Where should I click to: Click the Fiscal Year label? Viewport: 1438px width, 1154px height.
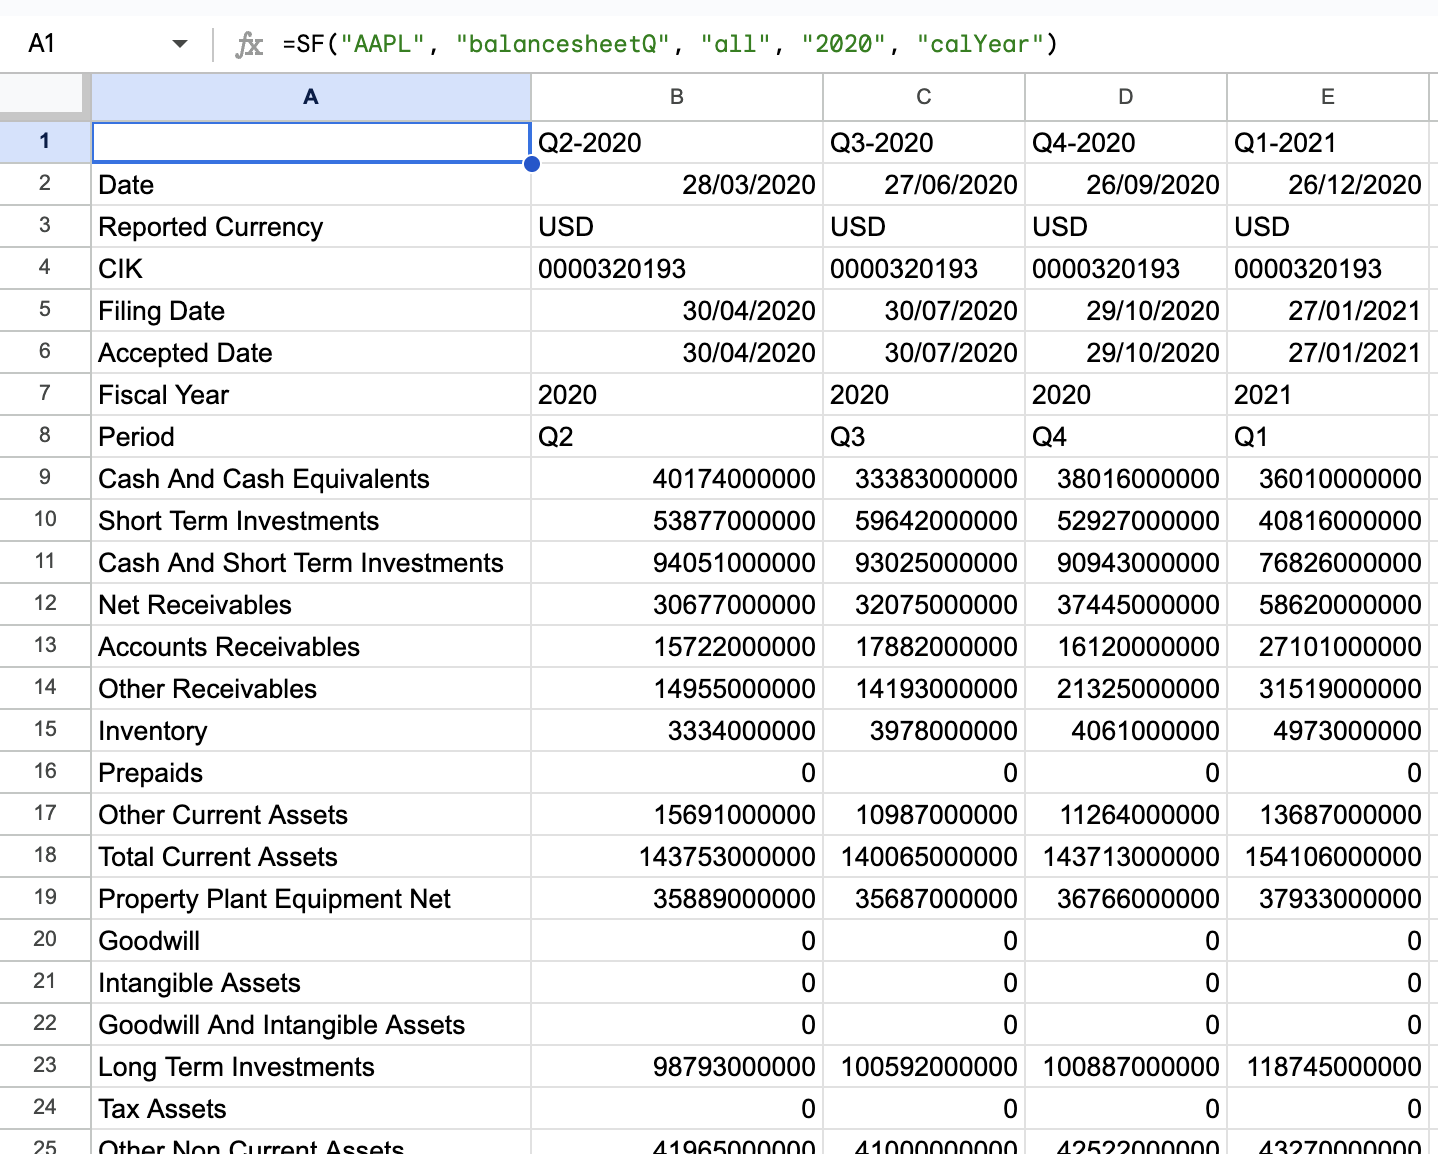point(311,394)
